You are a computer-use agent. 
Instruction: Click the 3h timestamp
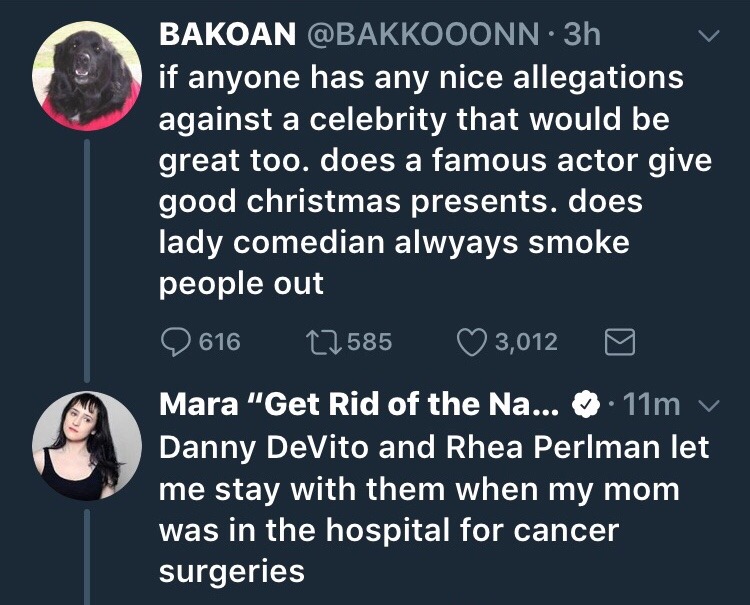click(583, 35)
